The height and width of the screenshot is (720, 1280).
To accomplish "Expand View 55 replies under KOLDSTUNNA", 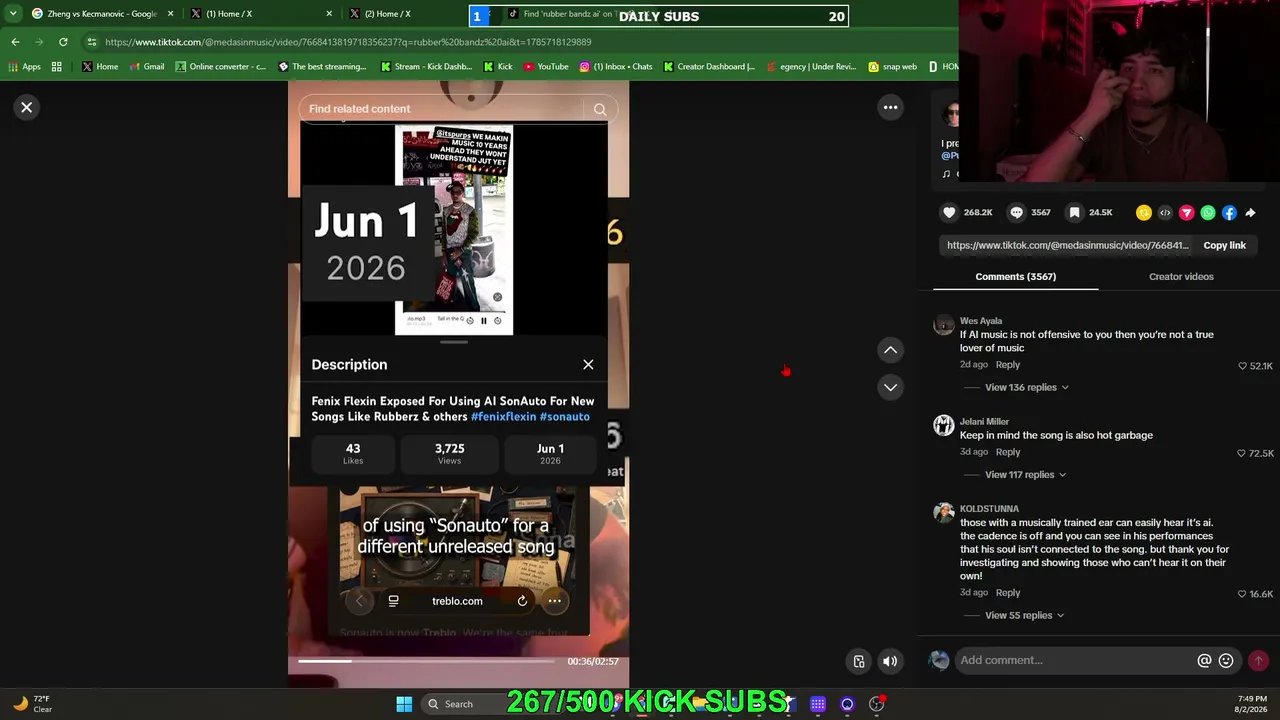I will (x=1024, y=615).
